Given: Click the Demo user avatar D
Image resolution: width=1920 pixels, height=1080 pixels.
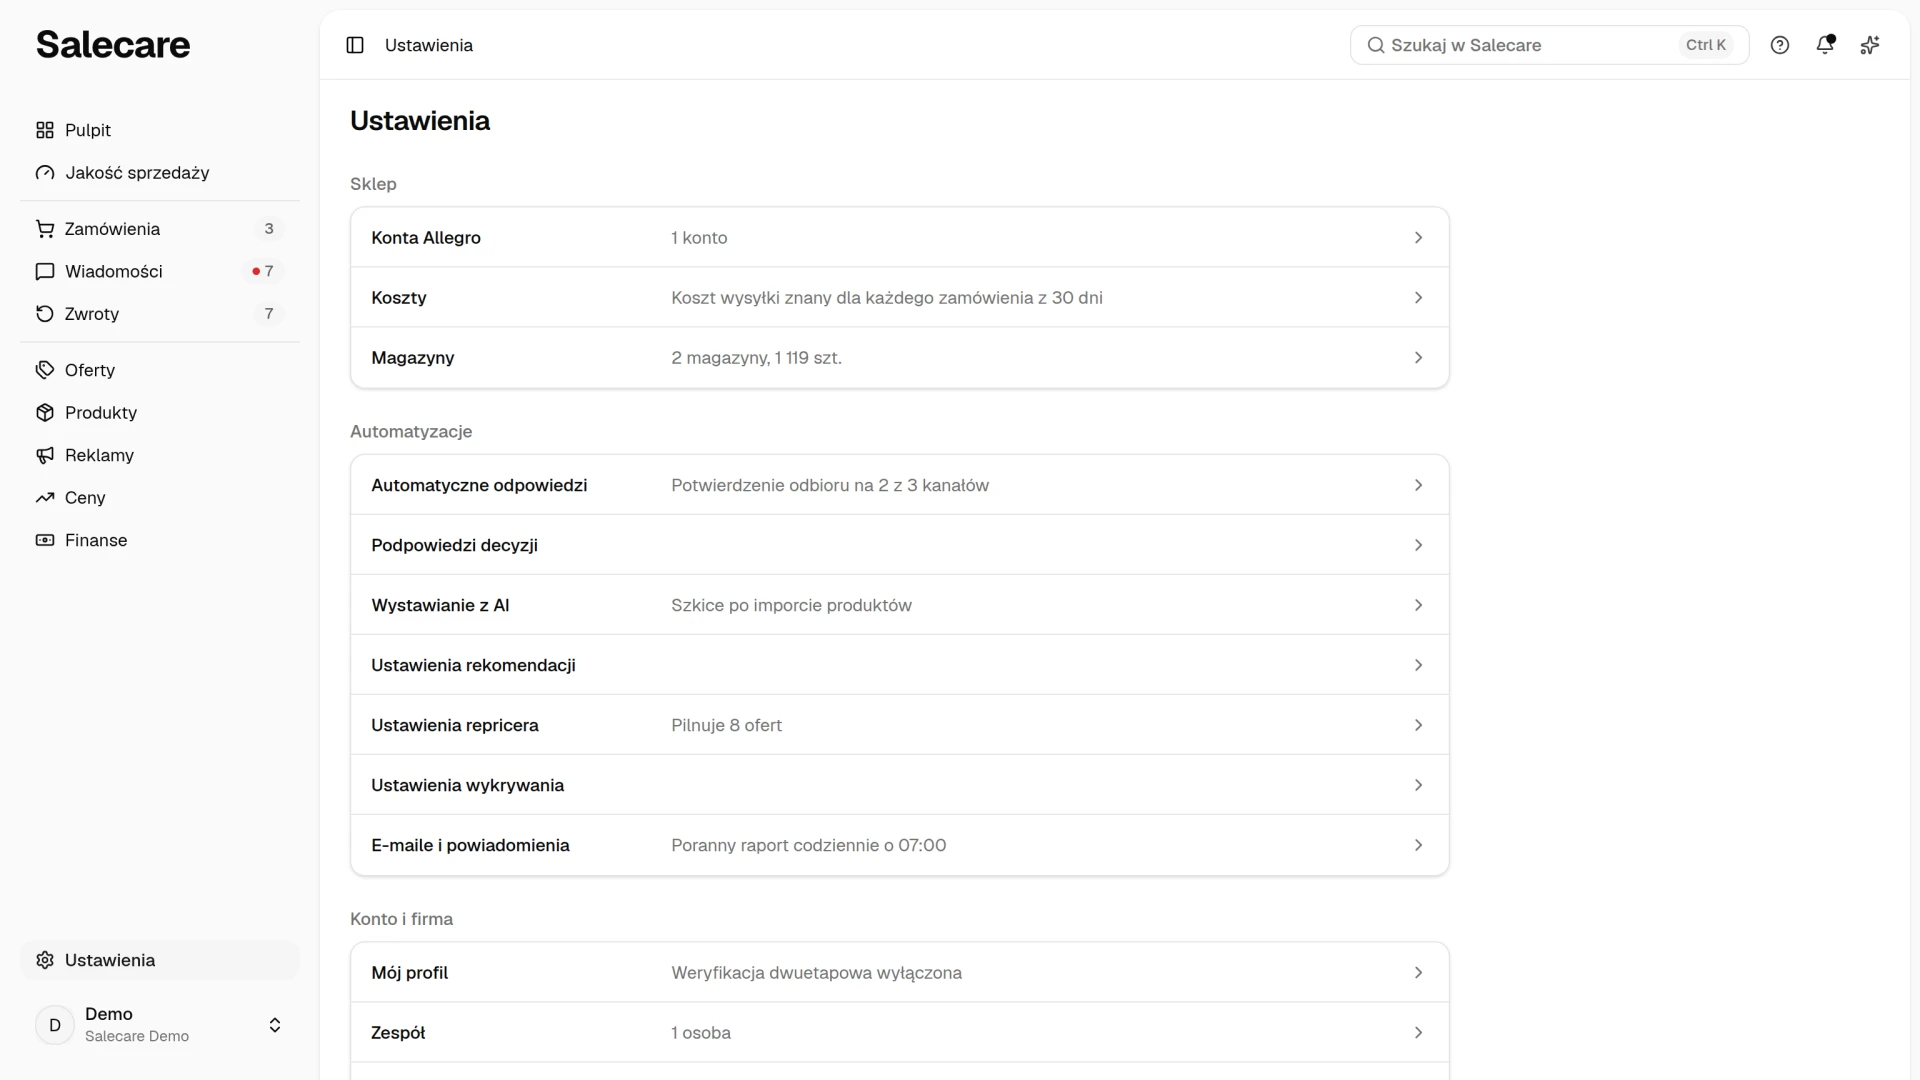Looking at the screenshot, I should [x=55, y=1025].
